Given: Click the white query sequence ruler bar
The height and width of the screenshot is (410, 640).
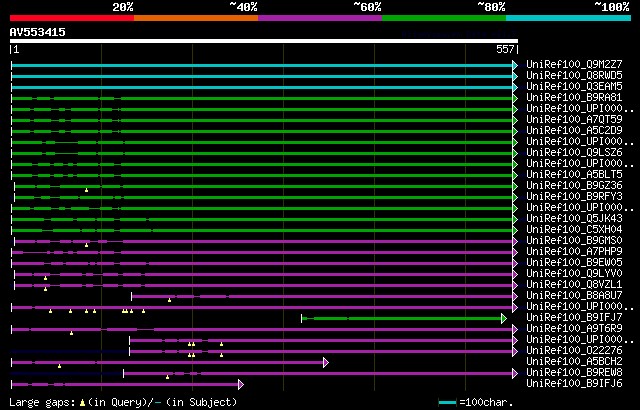Looking at the screenshot, I should (x=264, y=41).
